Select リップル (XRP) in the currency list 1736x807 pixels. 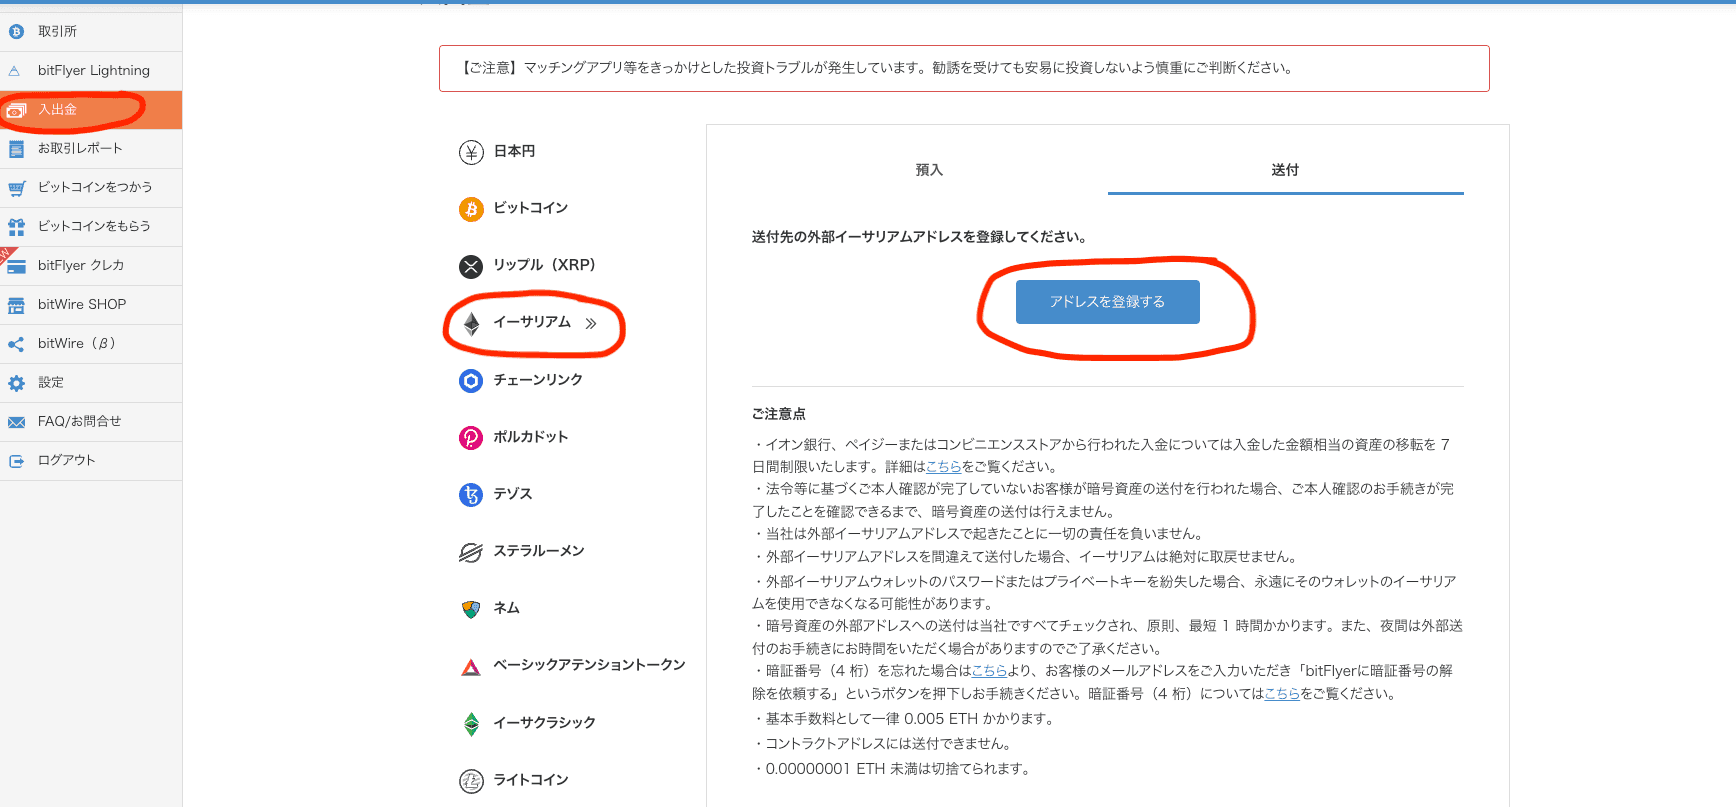pyautogui.click(x=544, y=266)
